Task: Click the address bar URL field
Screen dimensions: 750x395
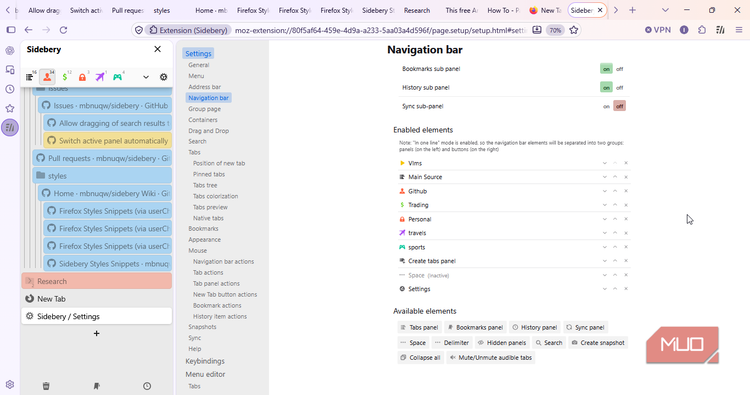Action: pyautogui.click(x=380, y=30)
